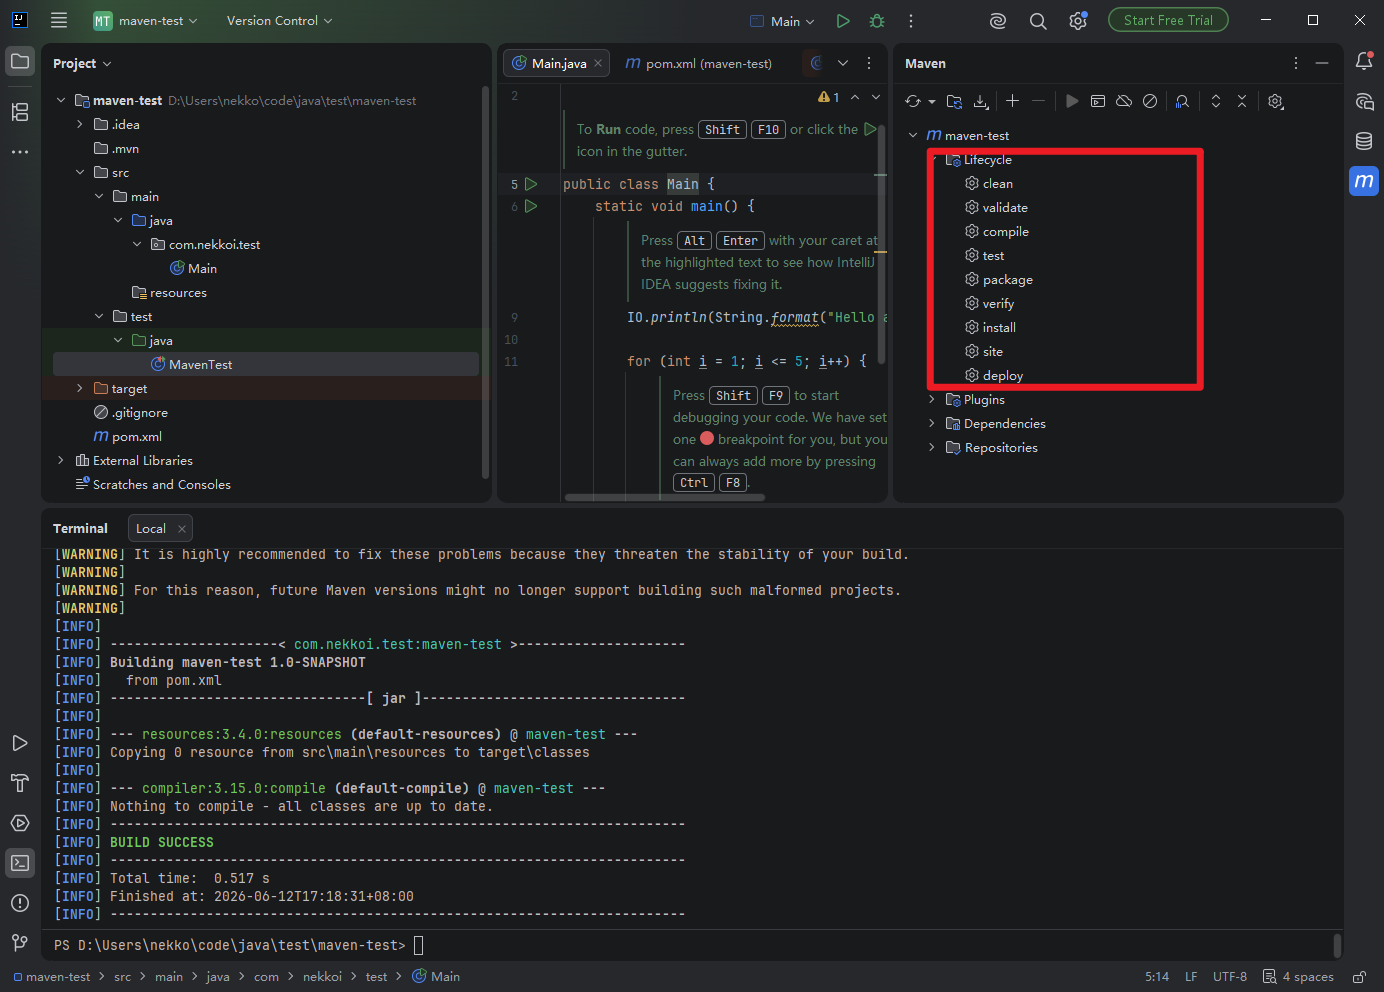
Task: Open AI Assistant icon in right sidebar
Action: [1364, 101]
